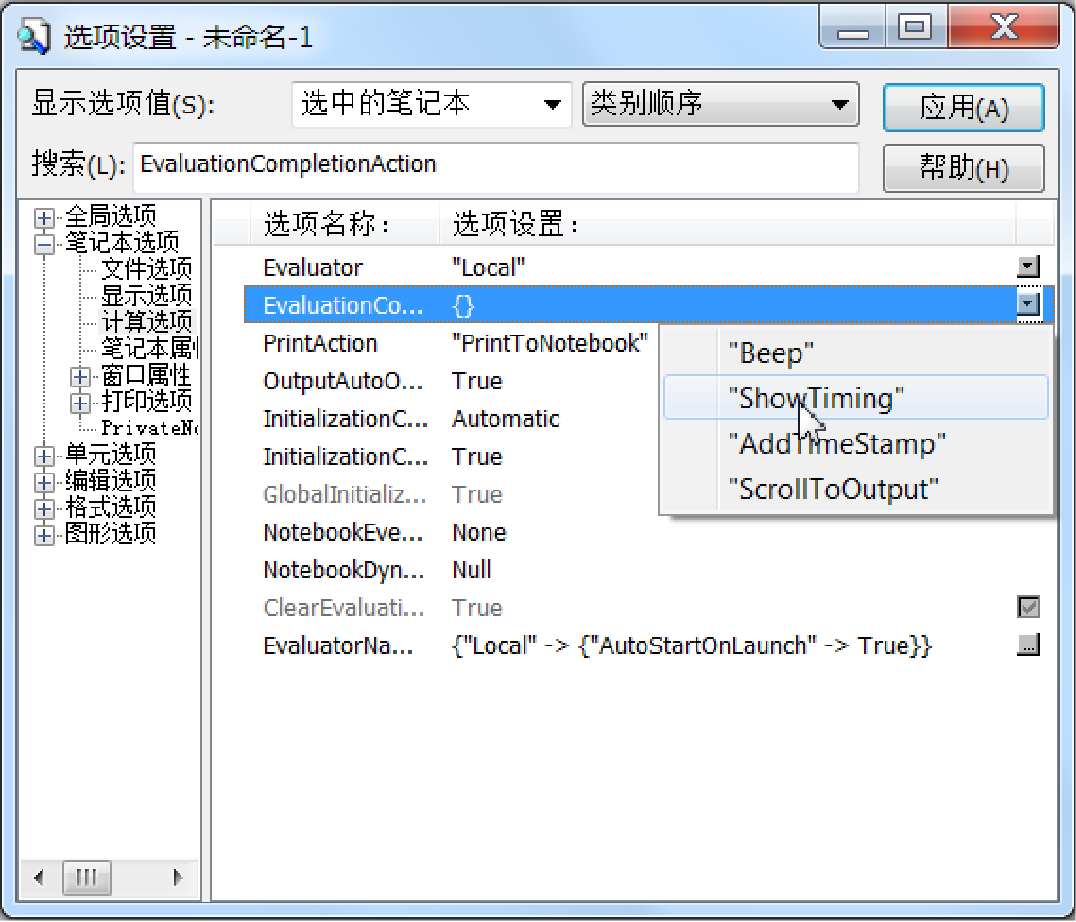
Task: Select the EvaluatorNa... option name
Action: pos(338,646)
